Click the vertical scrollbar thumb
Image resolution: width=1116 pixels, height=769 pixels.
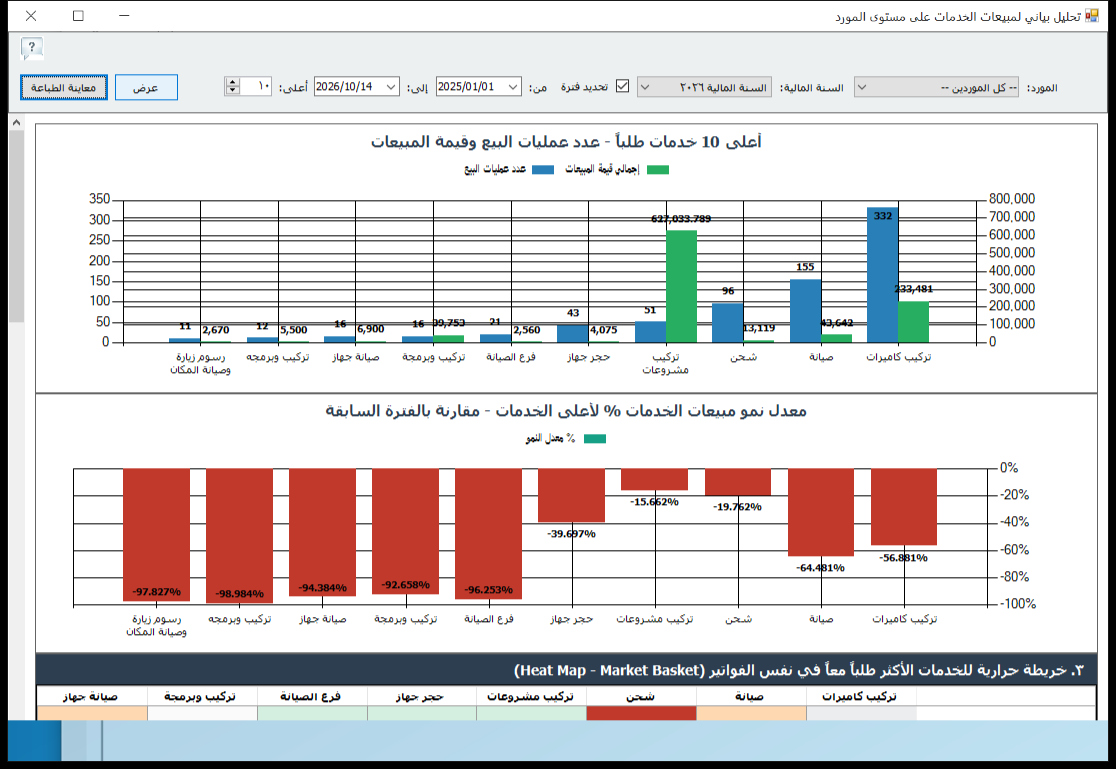16,226
